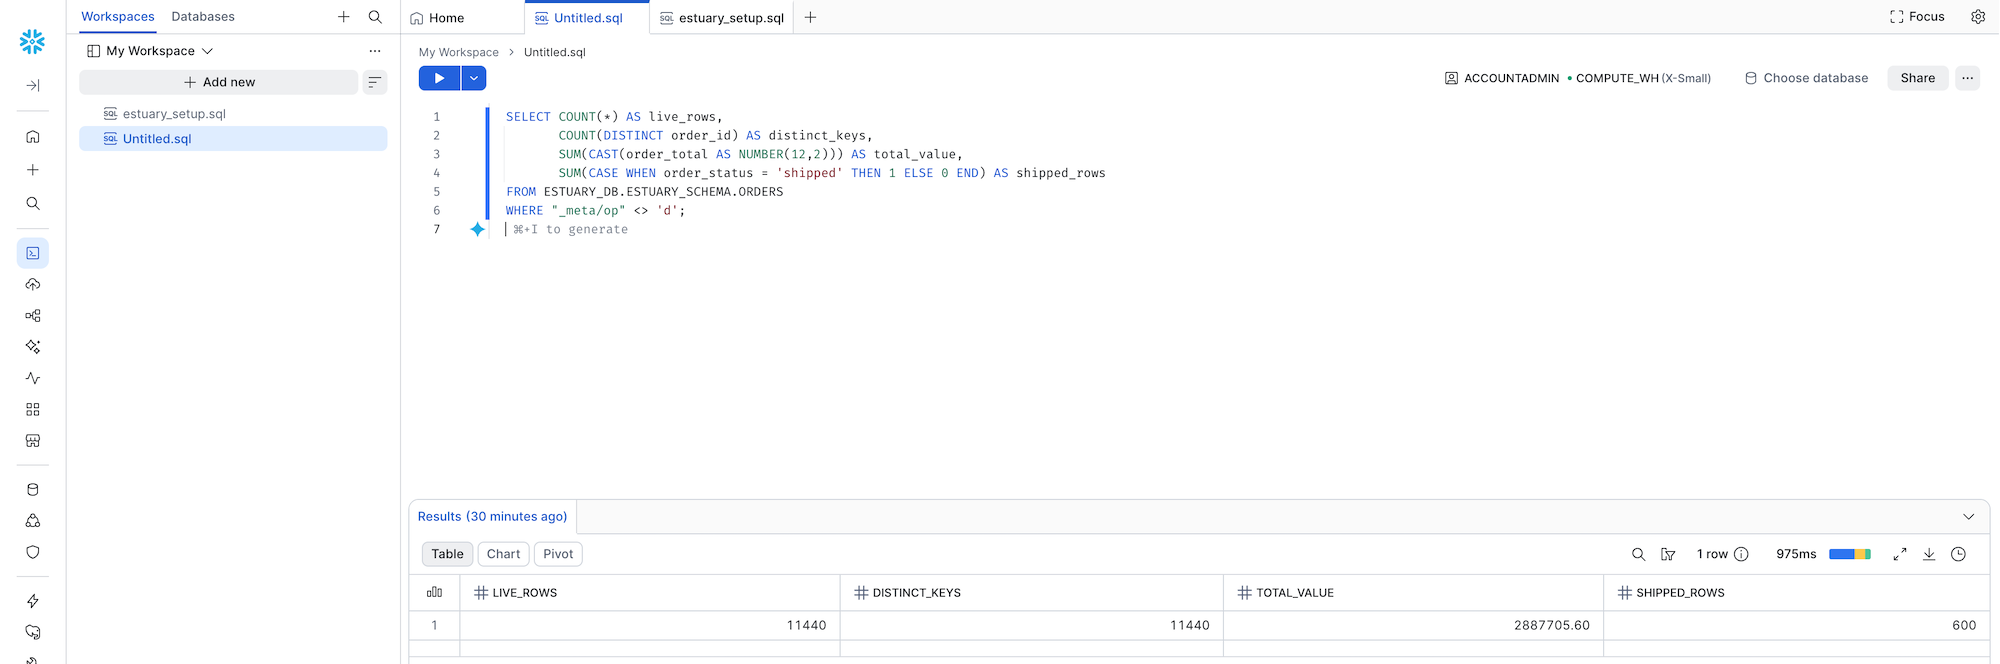Click the Add new button
Viewport: 2000px width, 664px height.
point(218,82)
